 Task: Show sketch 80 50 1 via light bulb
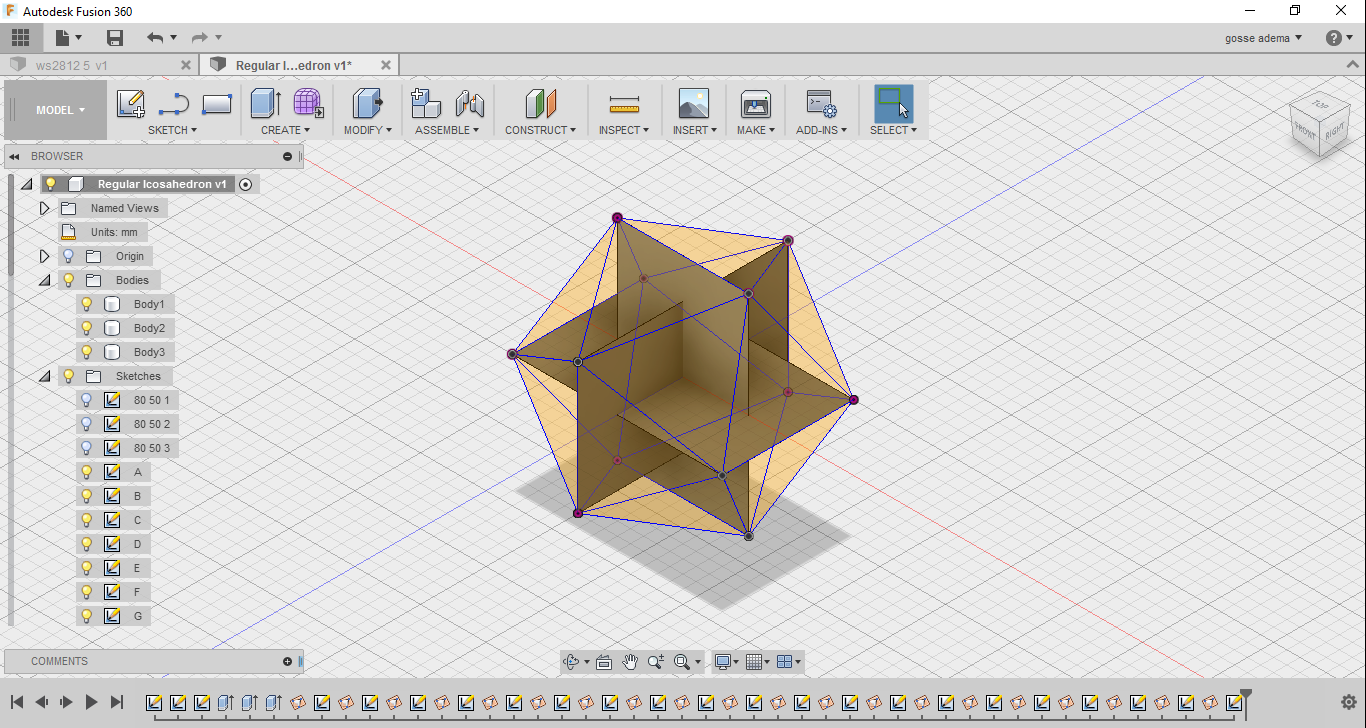click(x=87, y=400)
